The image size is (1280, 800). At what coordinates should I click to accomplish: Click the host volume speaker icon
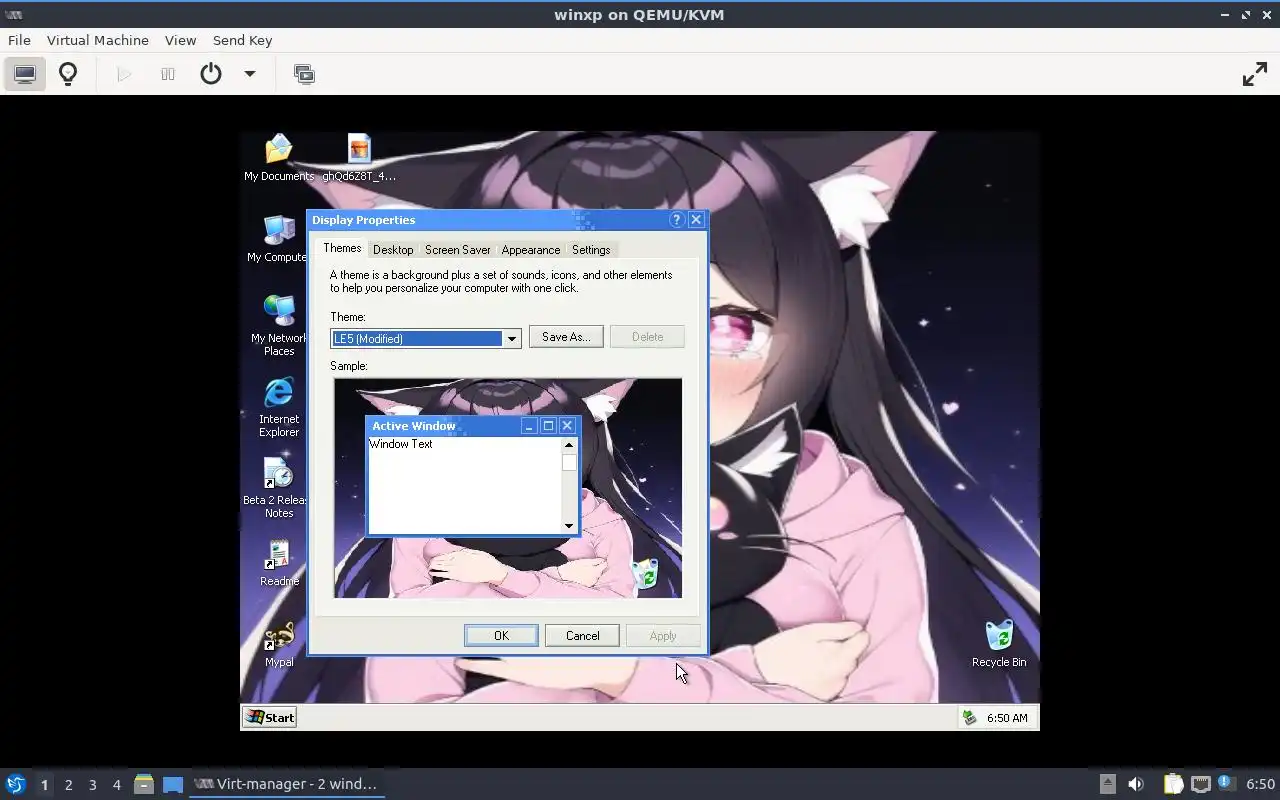coord(1136,784)
